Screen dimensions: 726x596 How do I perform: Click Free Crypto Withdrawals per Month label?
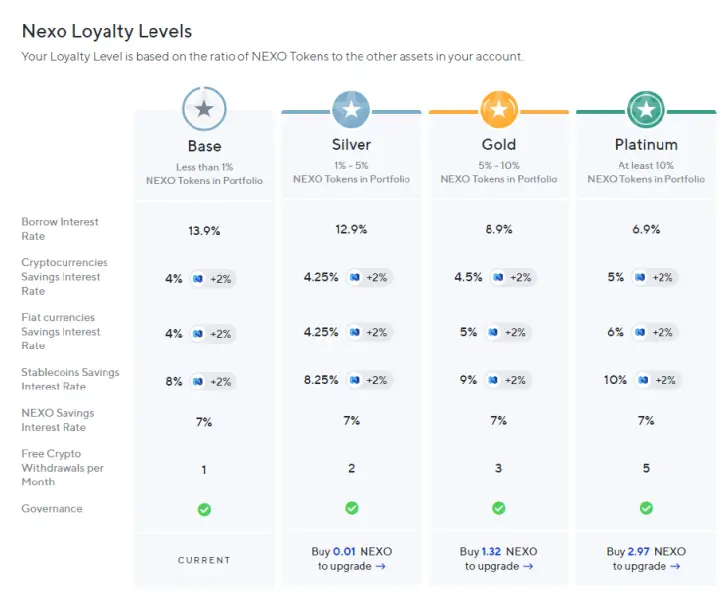click(63, 468)
